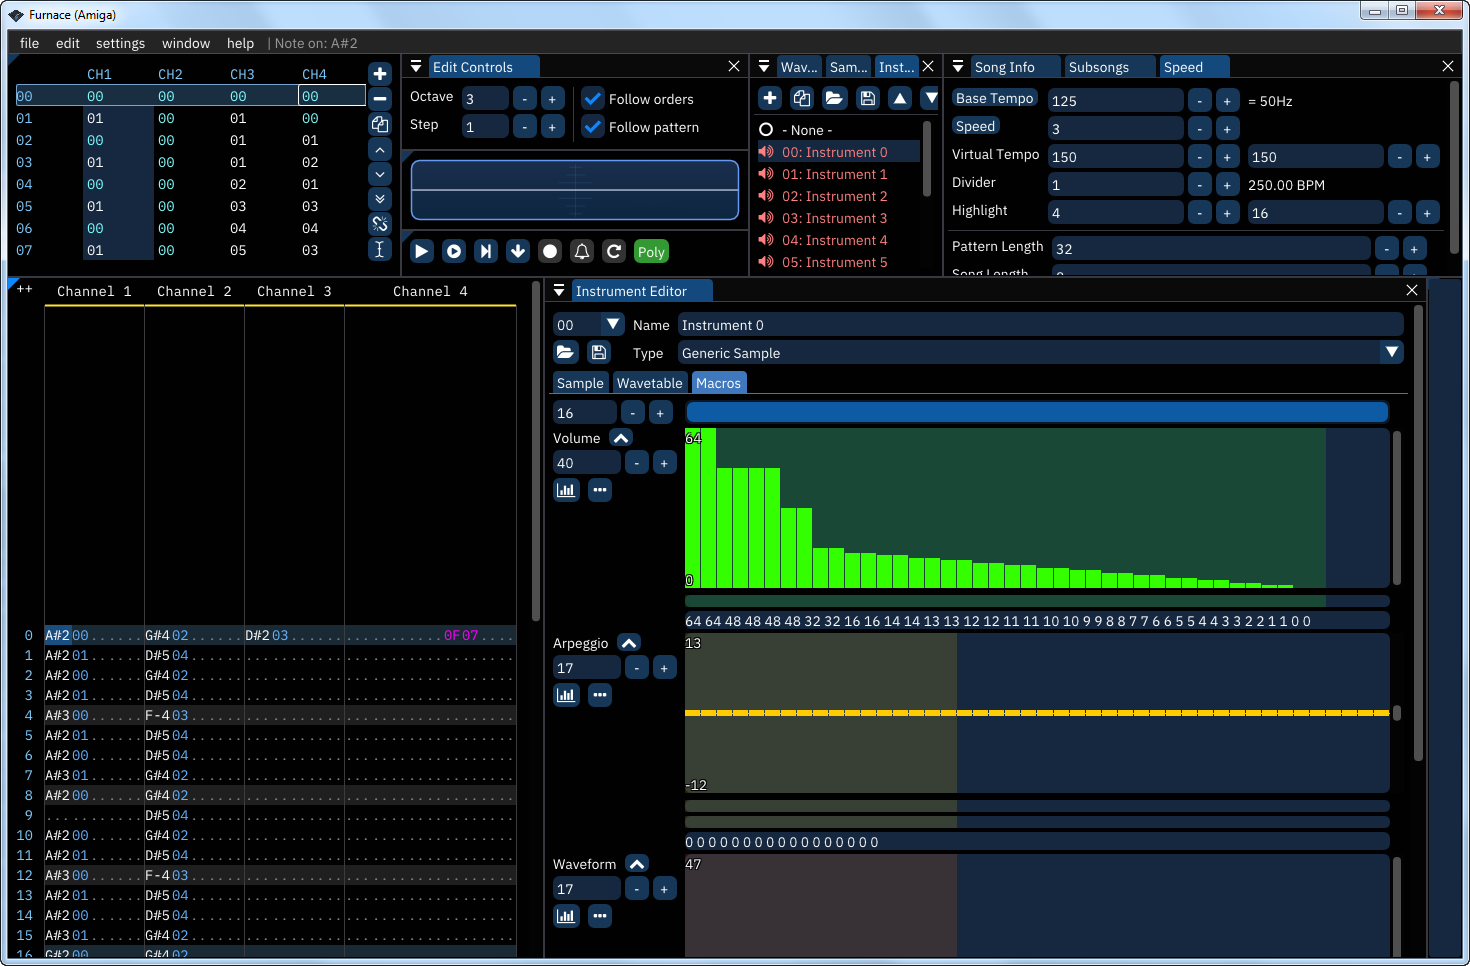This screenshot has width=1470, height=966.
Task: Toggle the Poly button
Action: (x=651, y=252)
